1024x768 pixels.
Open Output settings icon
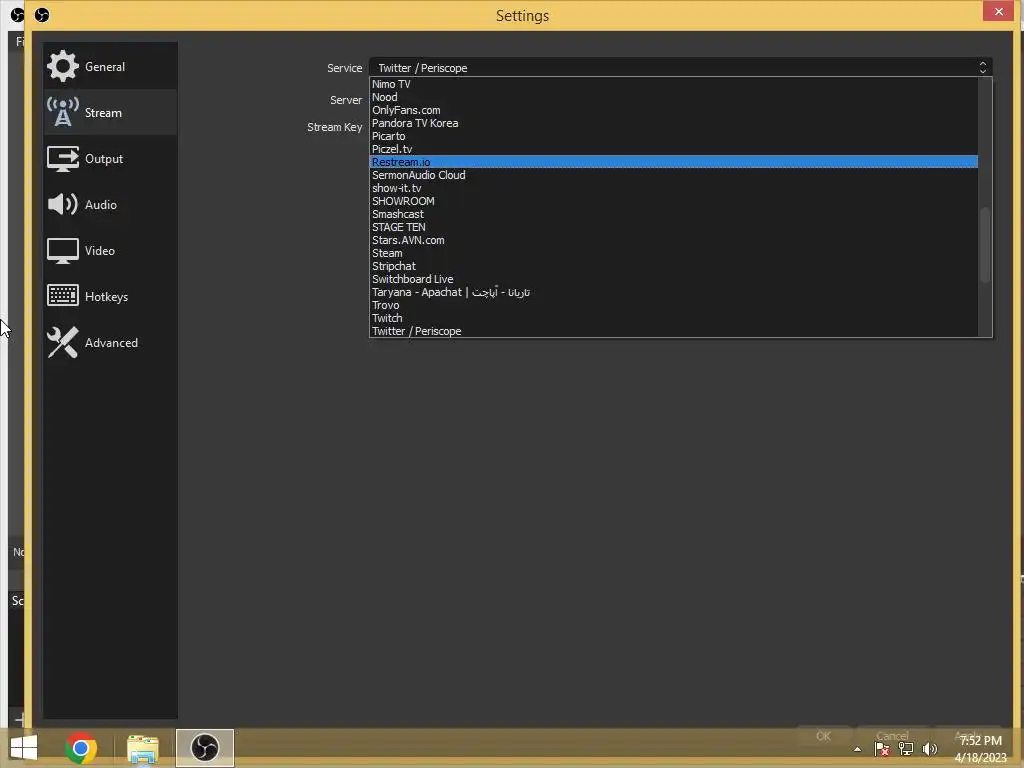63,159
